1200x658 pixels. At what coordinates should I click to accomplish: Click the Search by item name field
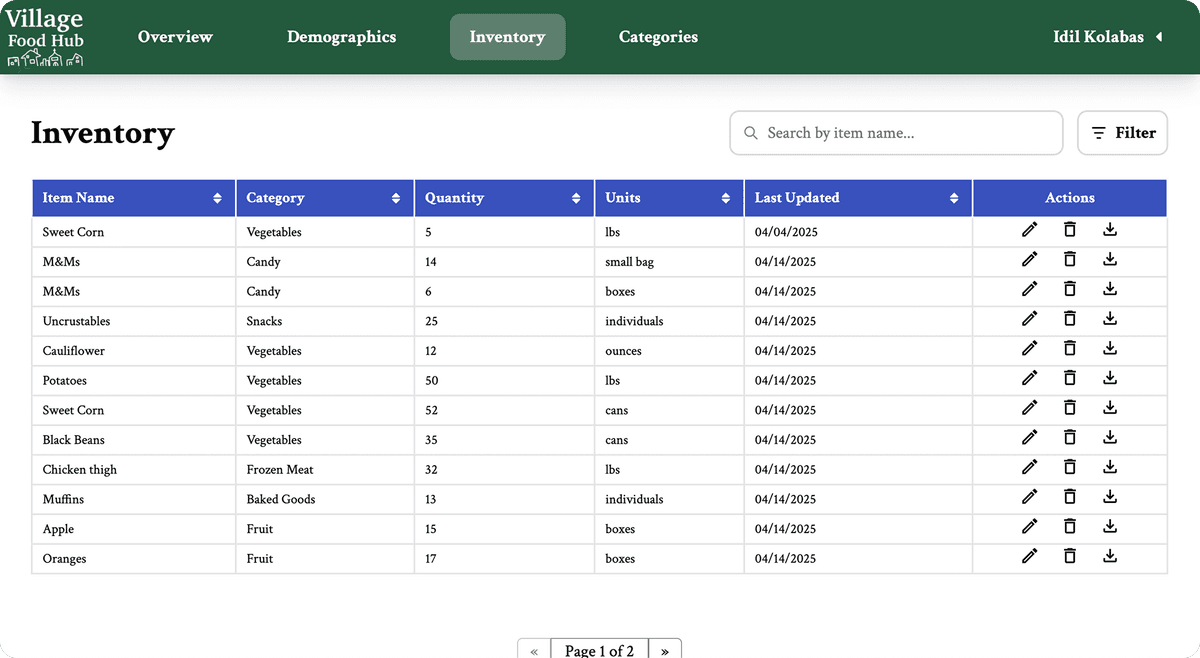pyautogui.click(x=896, y=133)
